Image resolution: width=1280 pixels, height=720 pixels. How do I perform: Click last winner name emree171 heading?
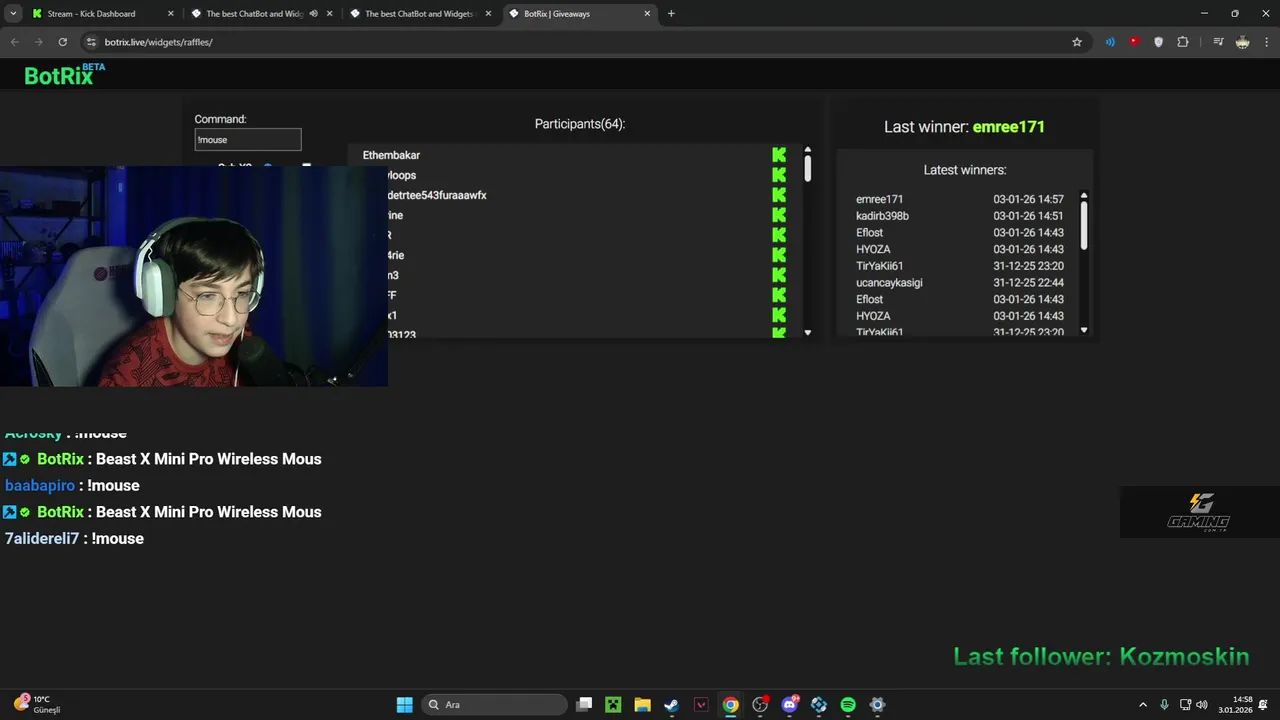click(1008, 127)
